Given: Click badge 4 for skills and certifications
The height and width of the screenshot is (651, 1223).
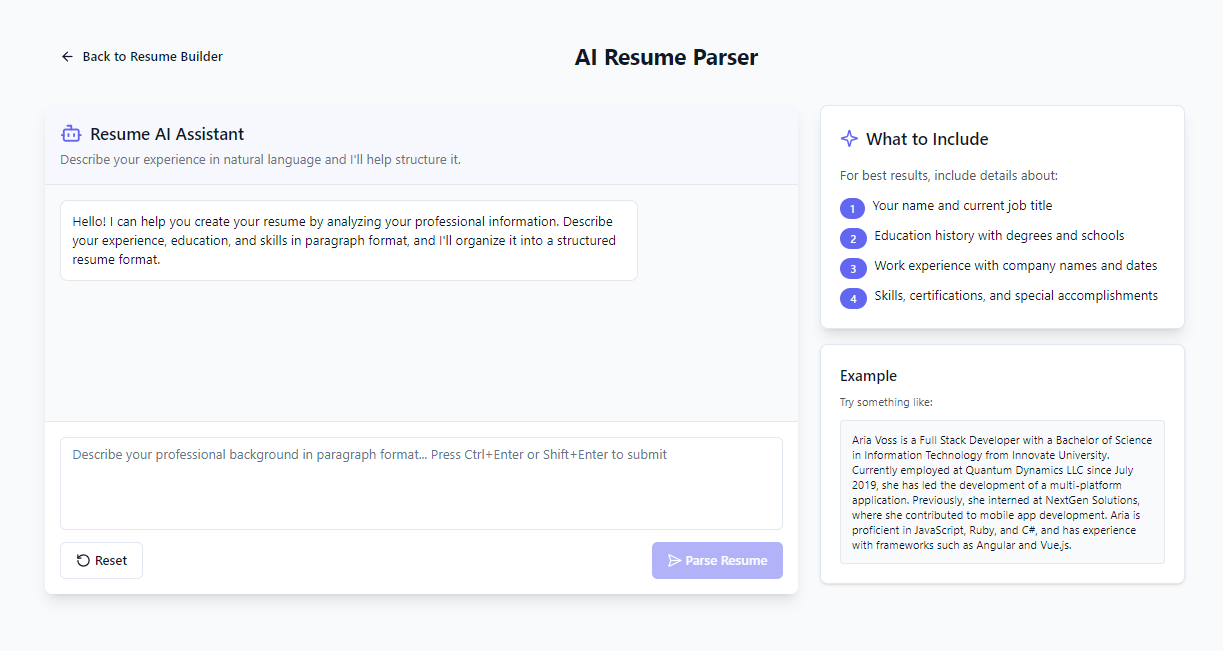Looking at the screenshot, I should coord(852,298).
